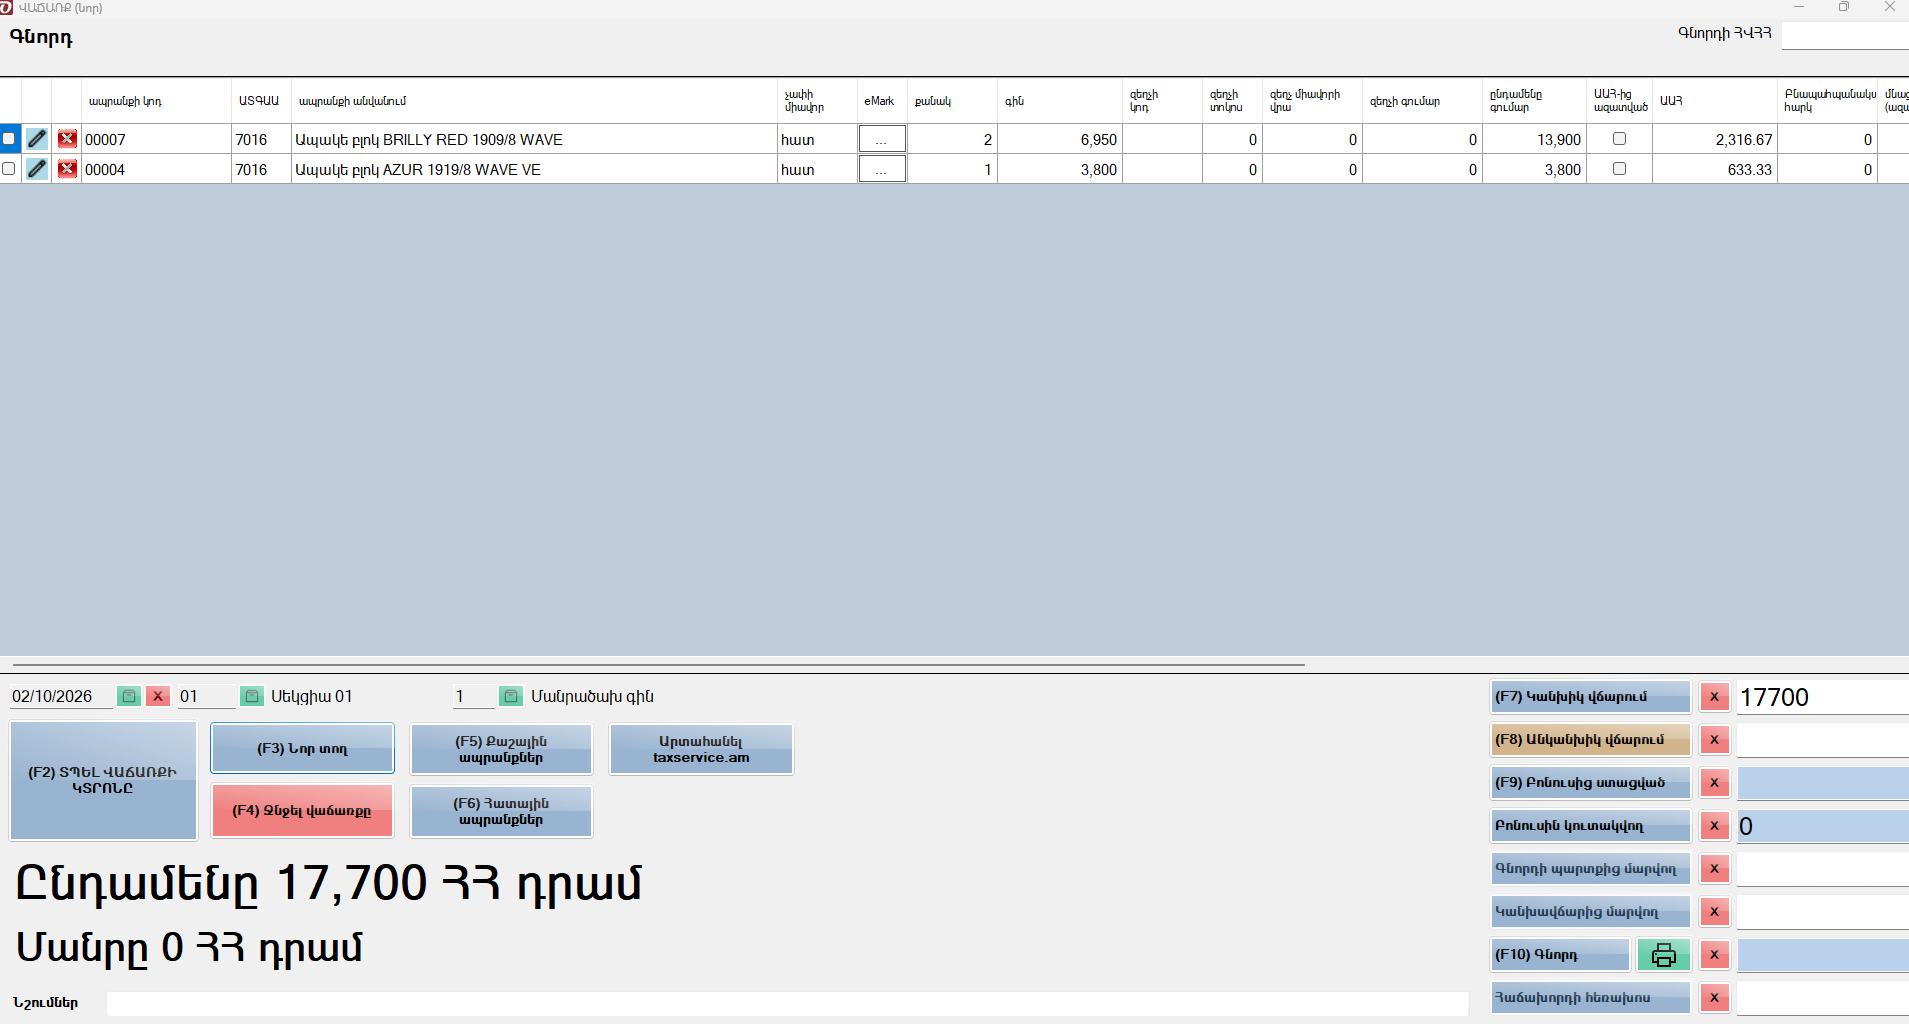The image size is (1909, 1024).
Task: Edit row 00004 with the pencil icon
Action: [37, 169]
